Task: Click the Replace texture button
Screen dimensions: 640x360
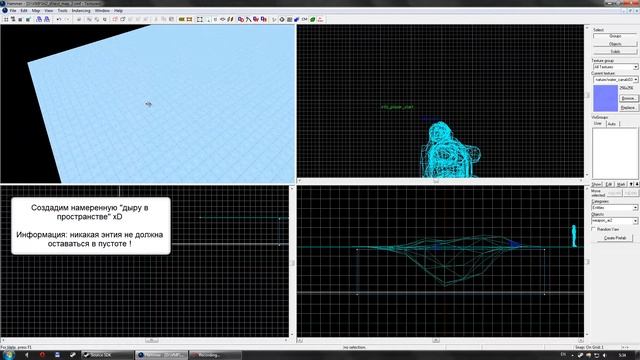Action: 629,108
